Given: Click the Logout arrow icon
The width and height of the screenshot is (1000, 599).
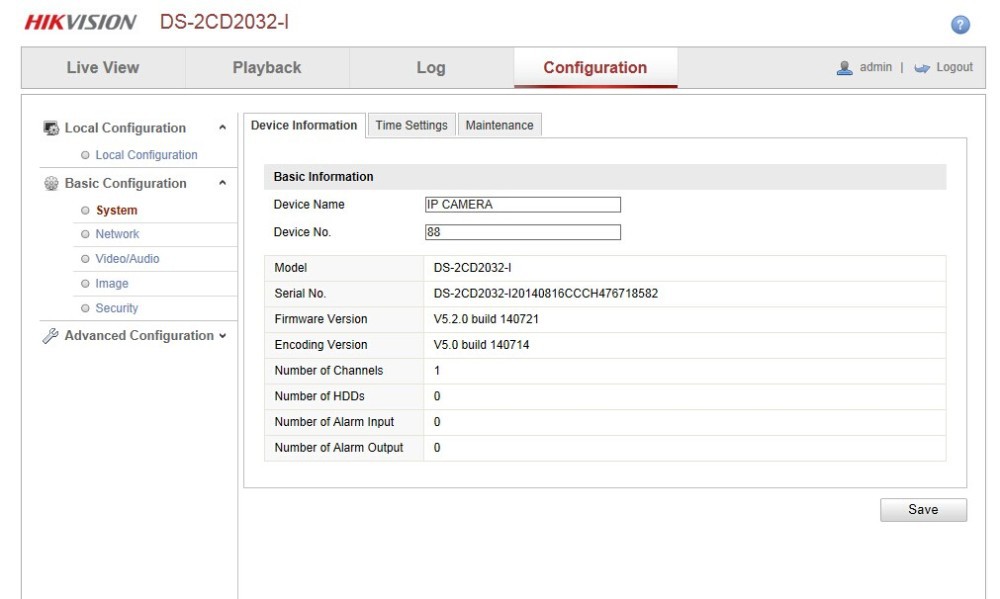Looking at the screenshot, I should tap(921, 68).
